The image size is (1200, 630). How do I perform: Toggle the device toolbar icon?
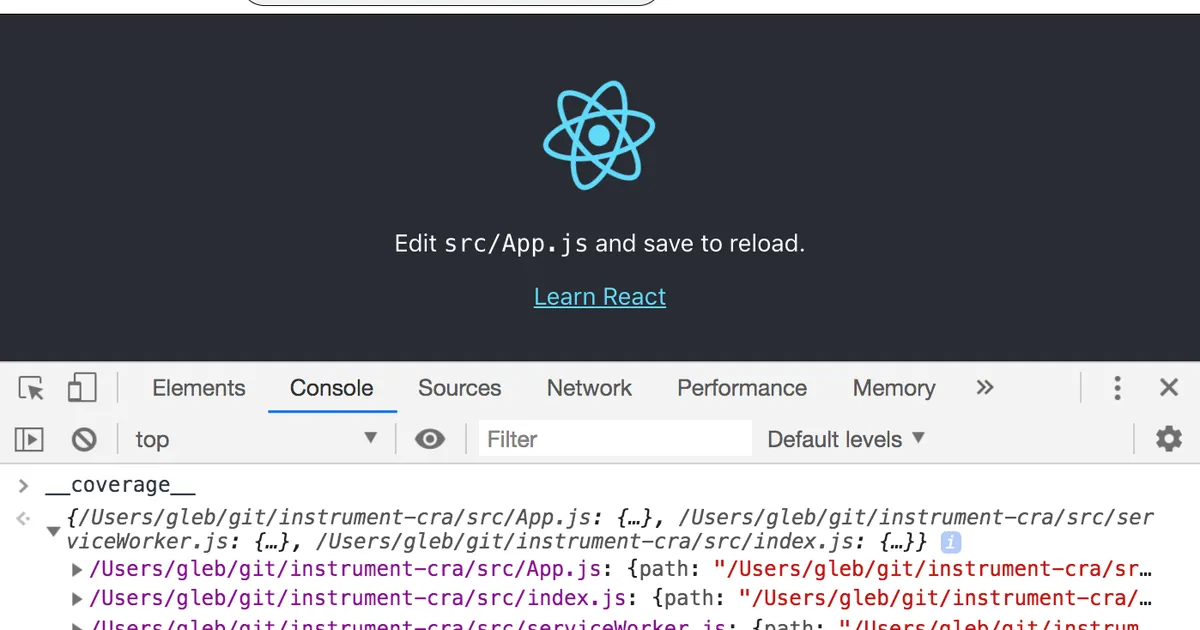tap(82, 388)
